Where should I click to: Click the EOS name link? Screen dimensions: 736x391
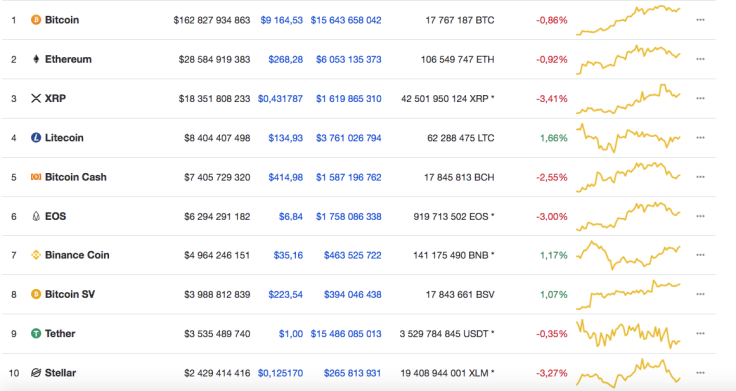point(55,216)
